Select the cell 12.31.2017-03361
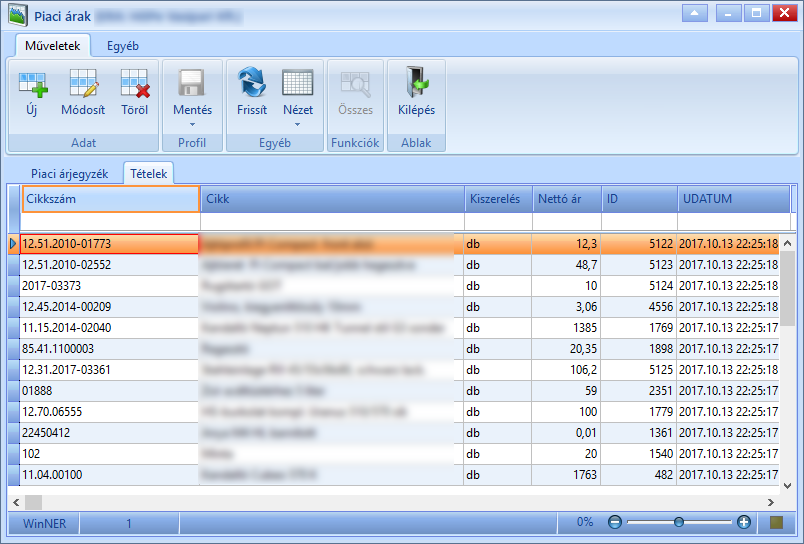 pyautogui.click(x=109, y=370)
